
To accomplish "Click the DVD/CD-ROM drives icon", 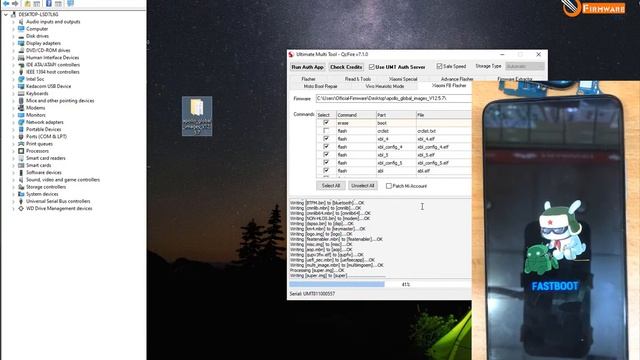I will pos(21,50).
